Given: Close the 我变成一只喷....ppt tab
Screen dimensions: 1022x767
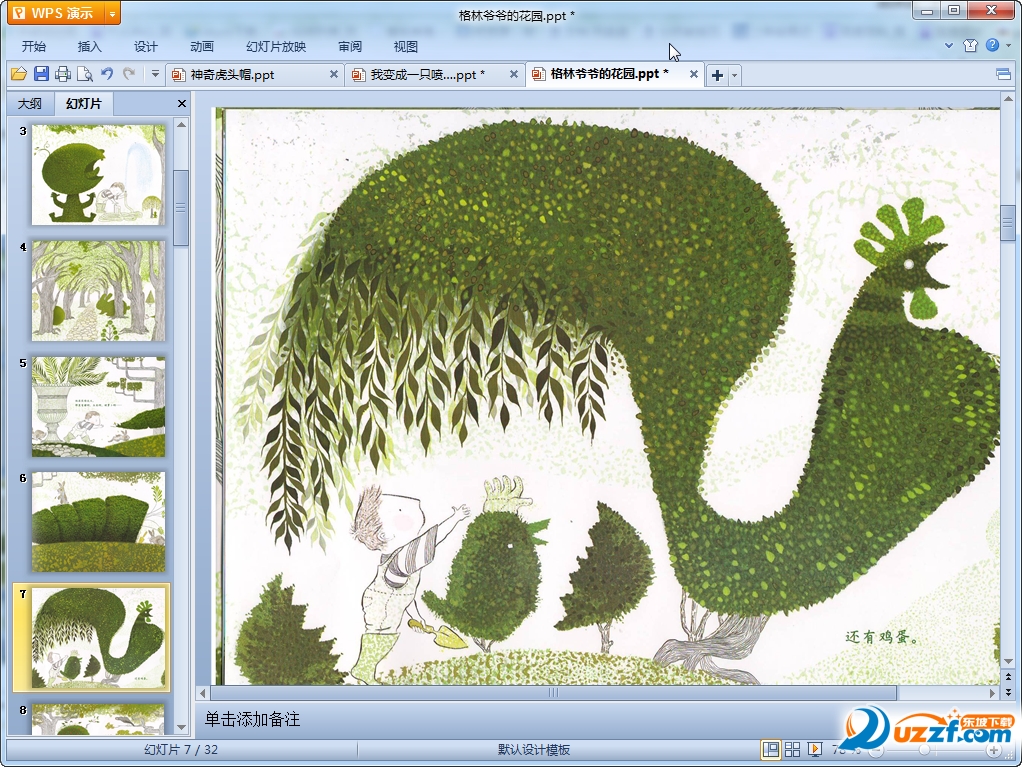Looking at the screenshot, I should (514, 74).
